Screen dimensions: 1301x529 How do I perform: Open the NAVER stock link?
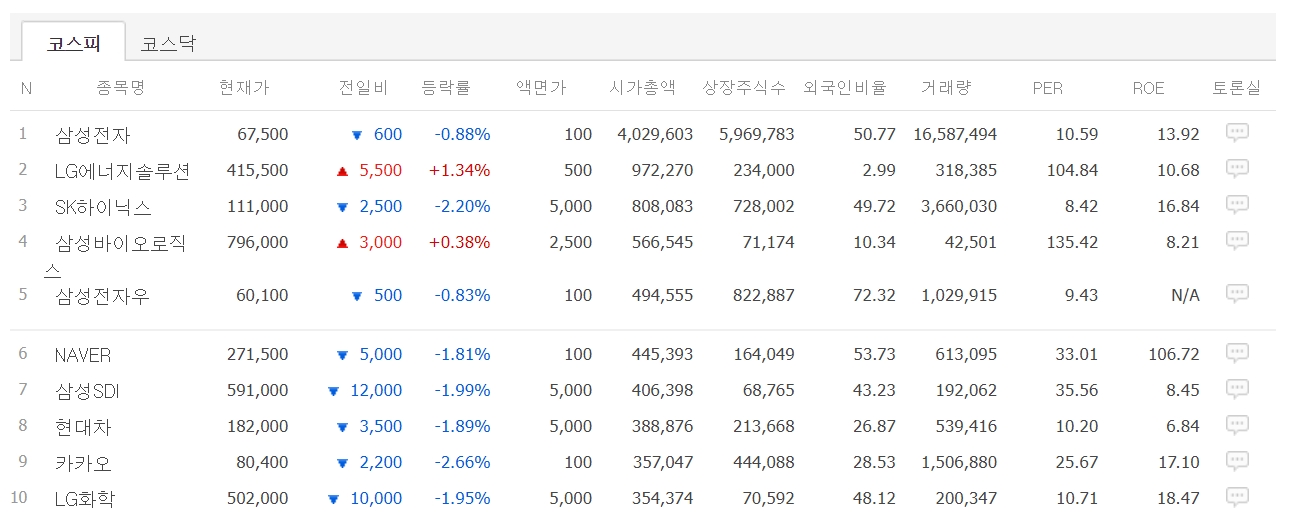83,355
